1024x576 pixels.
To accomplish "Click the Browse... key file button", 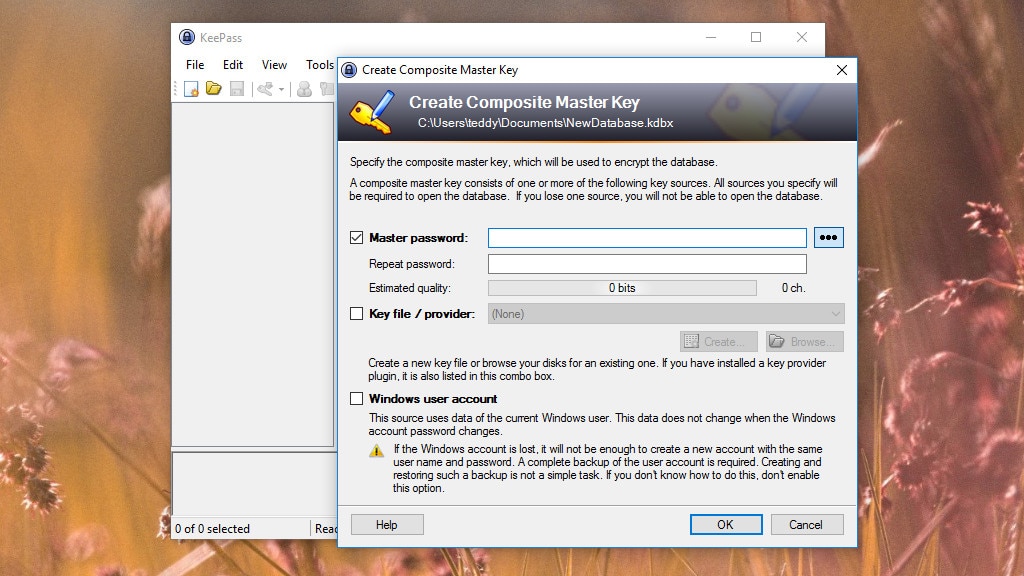I will tap(805, 342).
